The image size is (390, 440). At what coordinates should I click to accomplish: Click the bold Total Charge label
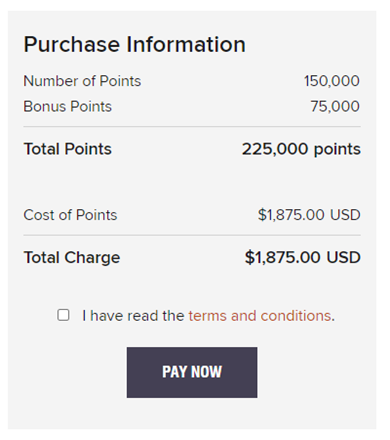pos(72,258)
